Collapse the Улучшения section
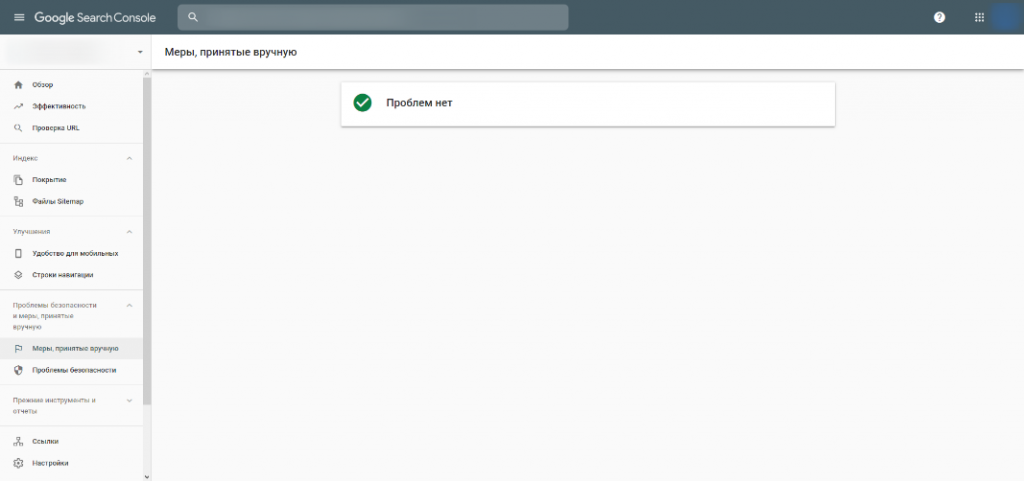 click(x=129, y=232)
